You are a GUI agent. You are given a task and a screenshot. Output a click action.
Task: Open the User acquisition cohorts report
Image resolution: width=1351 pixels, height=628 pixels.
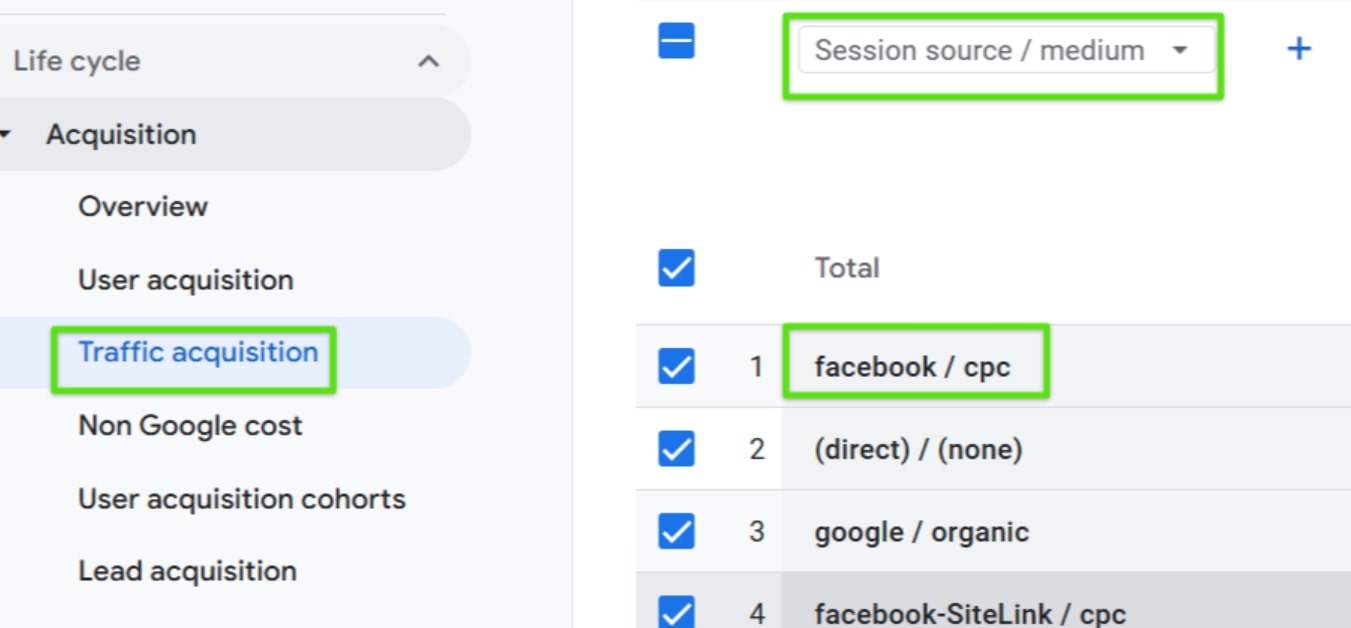coord(241,498)
